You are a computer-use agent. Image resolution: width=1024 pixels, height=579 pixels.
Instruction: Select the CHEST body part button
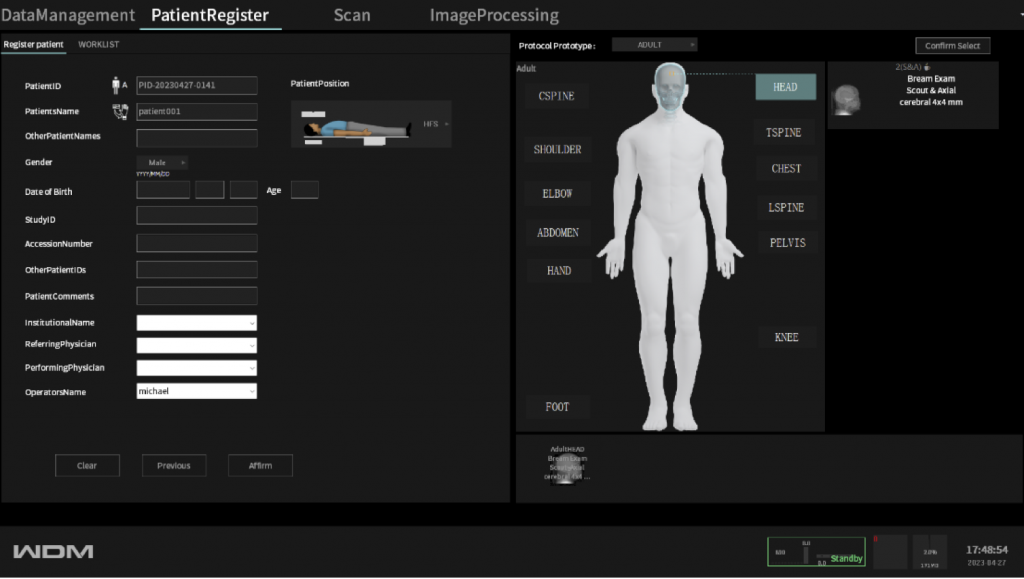[786, 168]
